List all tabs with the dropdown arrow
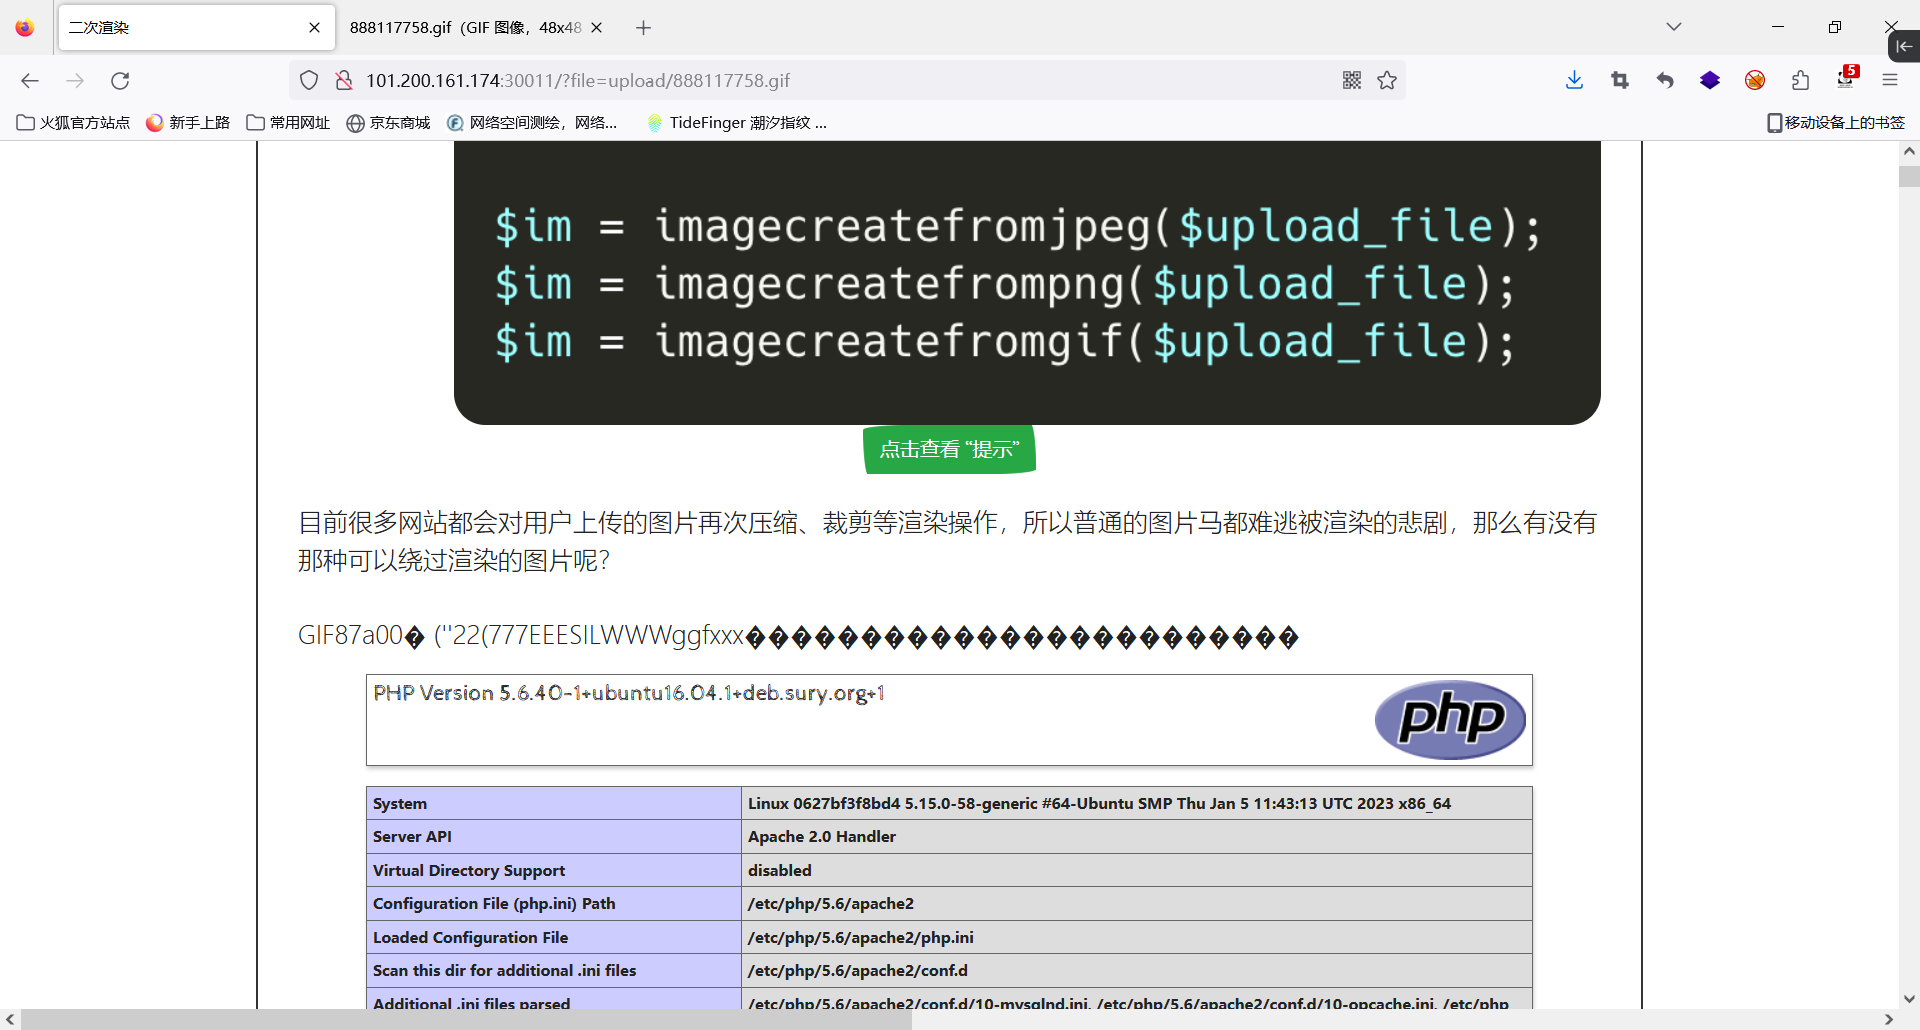Image resolution: width=1920 pixels, height=1030 pixels. (1674, 27)
